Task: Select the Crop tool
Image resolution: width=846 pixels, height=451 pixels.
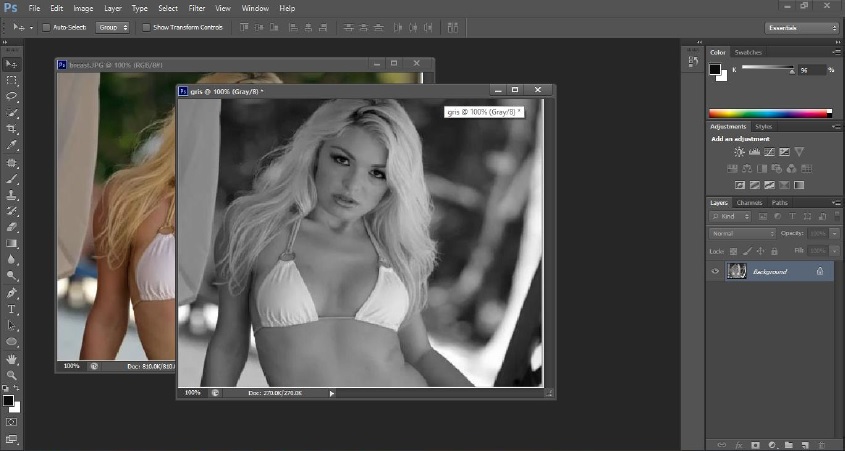Action: [12, 129]
